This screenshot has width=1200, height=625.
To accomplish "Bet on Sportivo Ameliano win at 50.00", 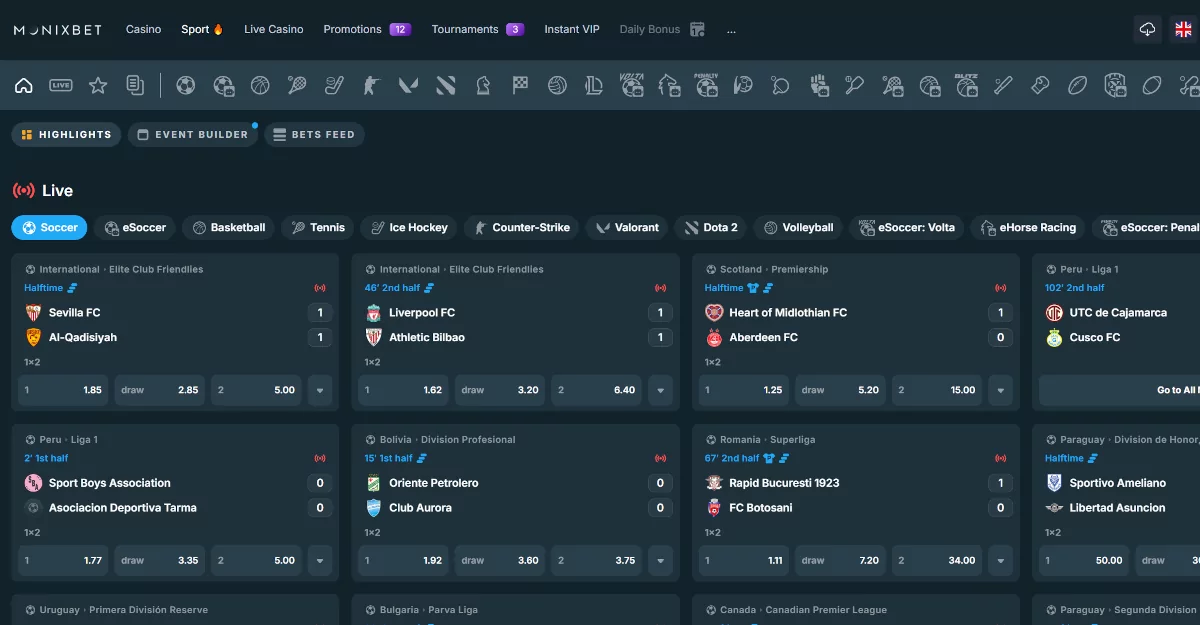I will (x=1084, y=560).
